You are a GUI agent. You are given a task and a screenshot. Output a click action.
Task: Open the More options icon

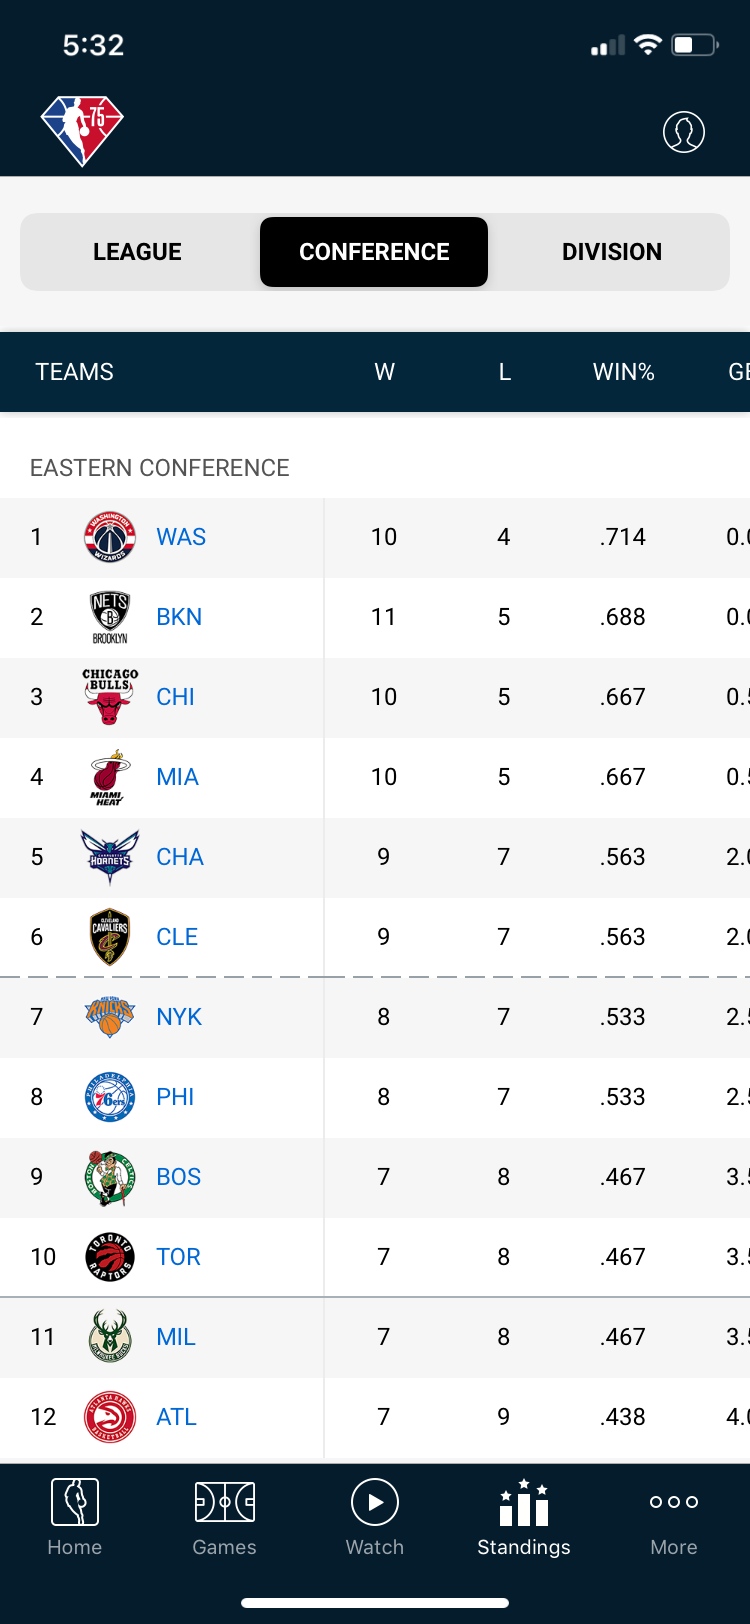(x=674, y=1502)
